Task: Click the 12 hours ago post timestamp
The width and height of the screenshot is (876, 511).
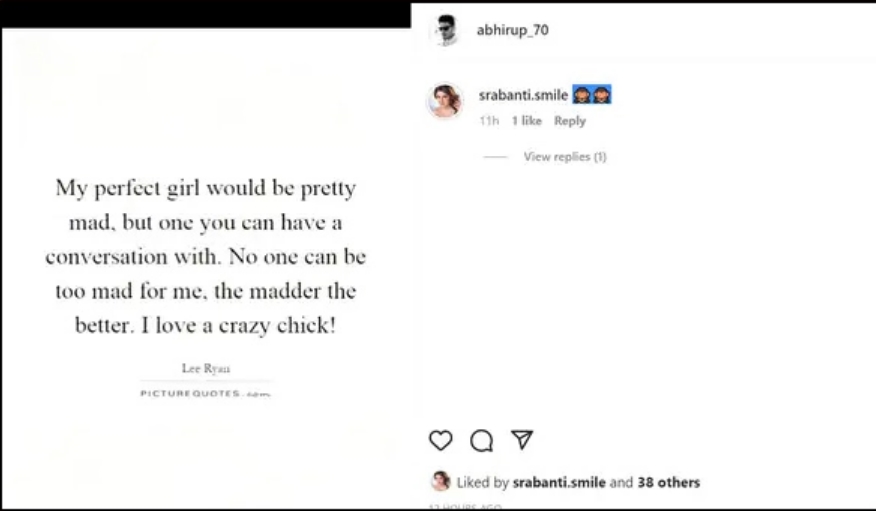Action: 465,507
